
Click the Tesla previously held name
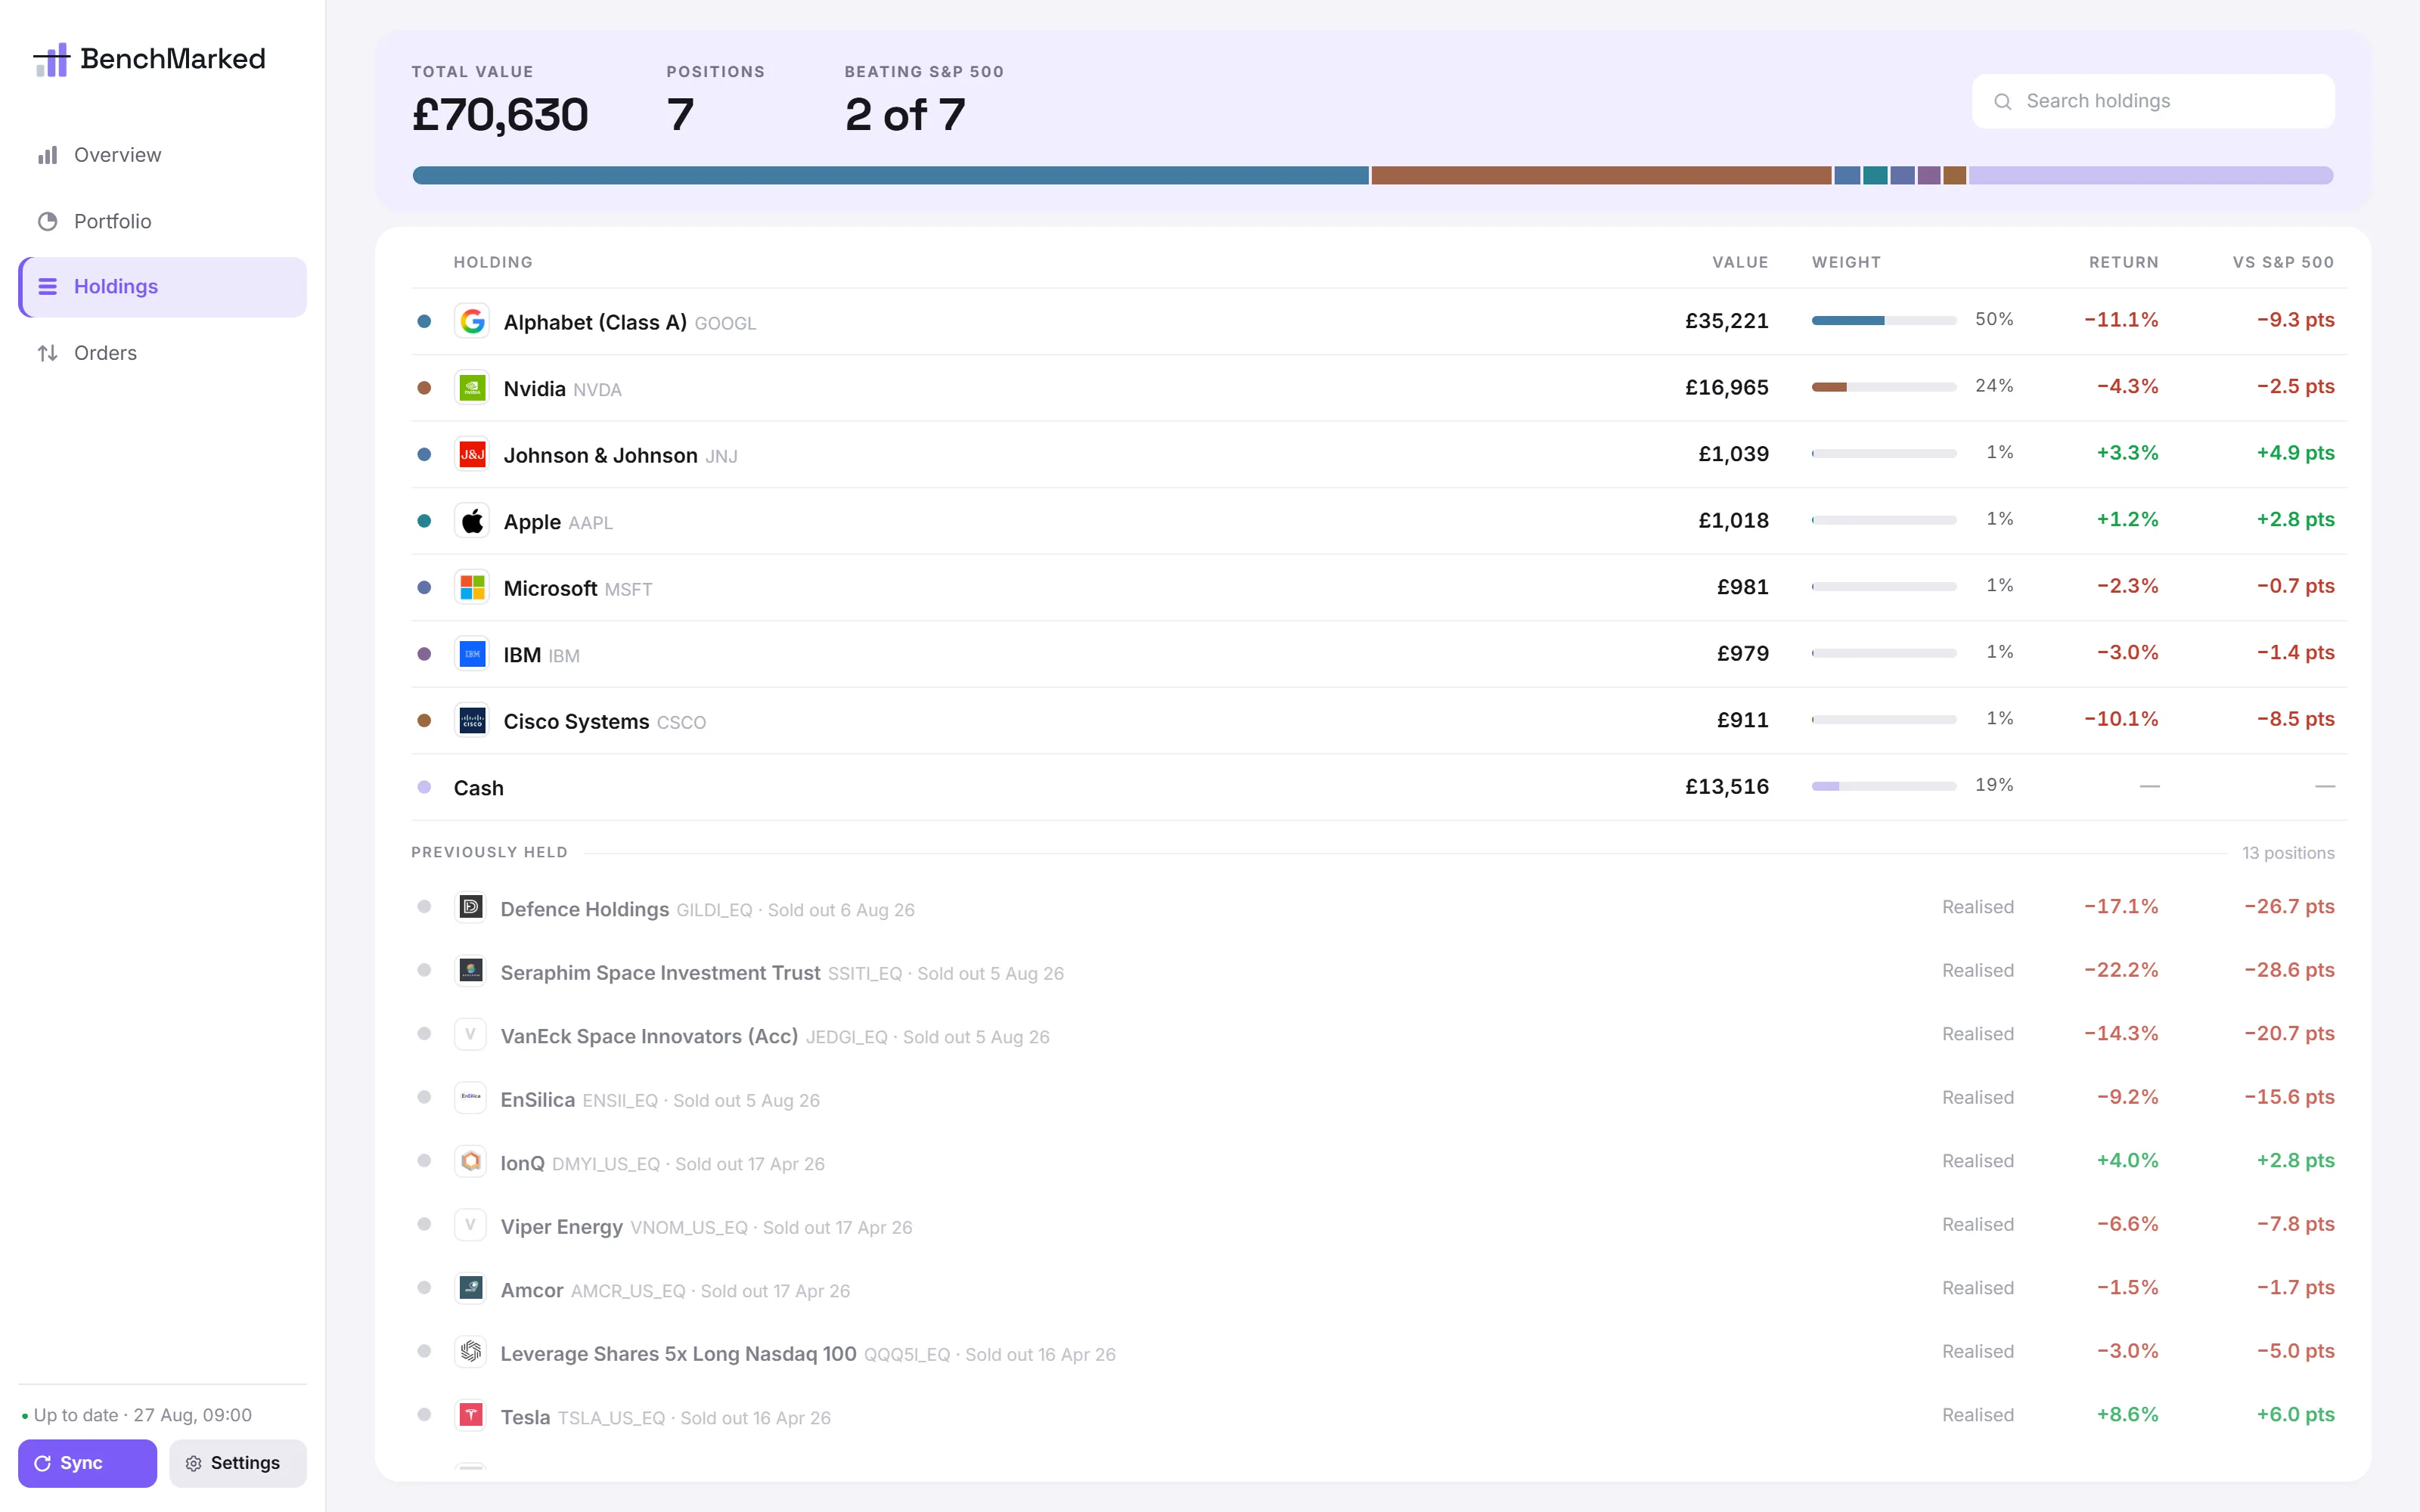pos(525,1417)
